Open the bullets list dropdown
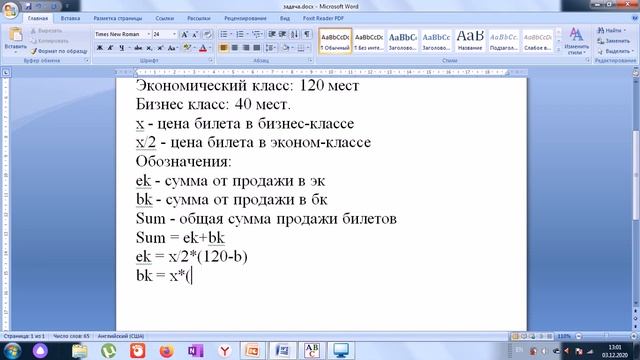Image resolution: width=640 pixels, height=360 pixels. (231, 34)
